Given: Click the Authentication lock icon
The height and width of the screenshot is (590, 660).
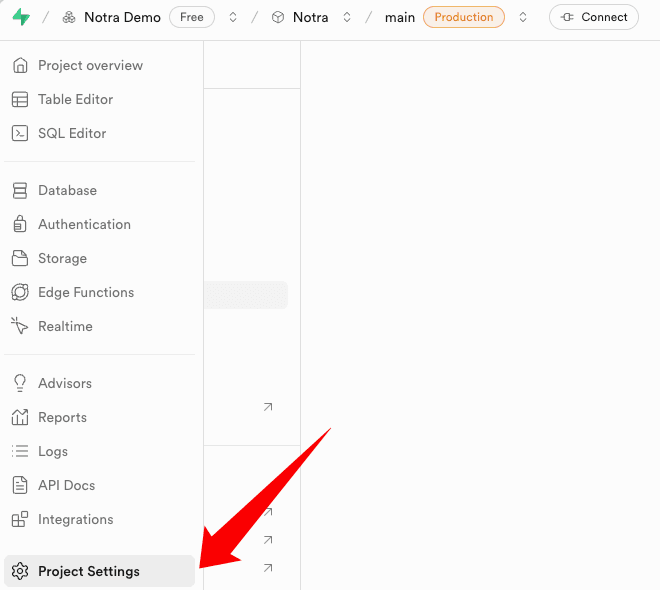Looking at the screenshot, I should [20, 225].
